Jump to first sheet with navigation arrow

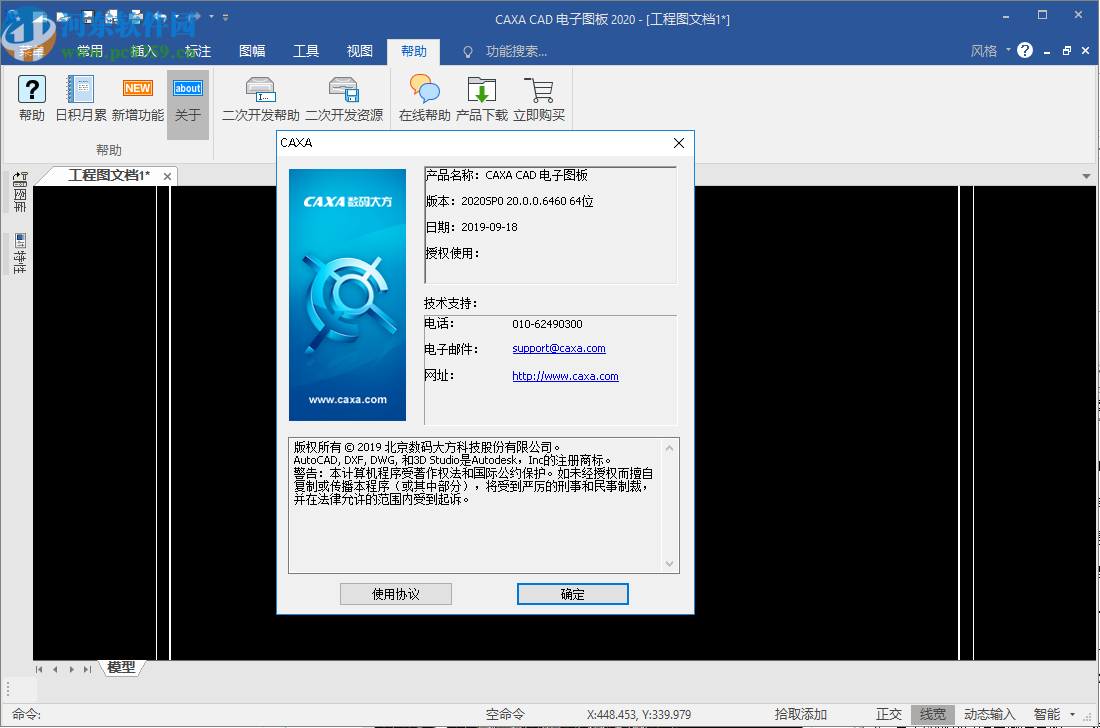[x=39, y=669]
